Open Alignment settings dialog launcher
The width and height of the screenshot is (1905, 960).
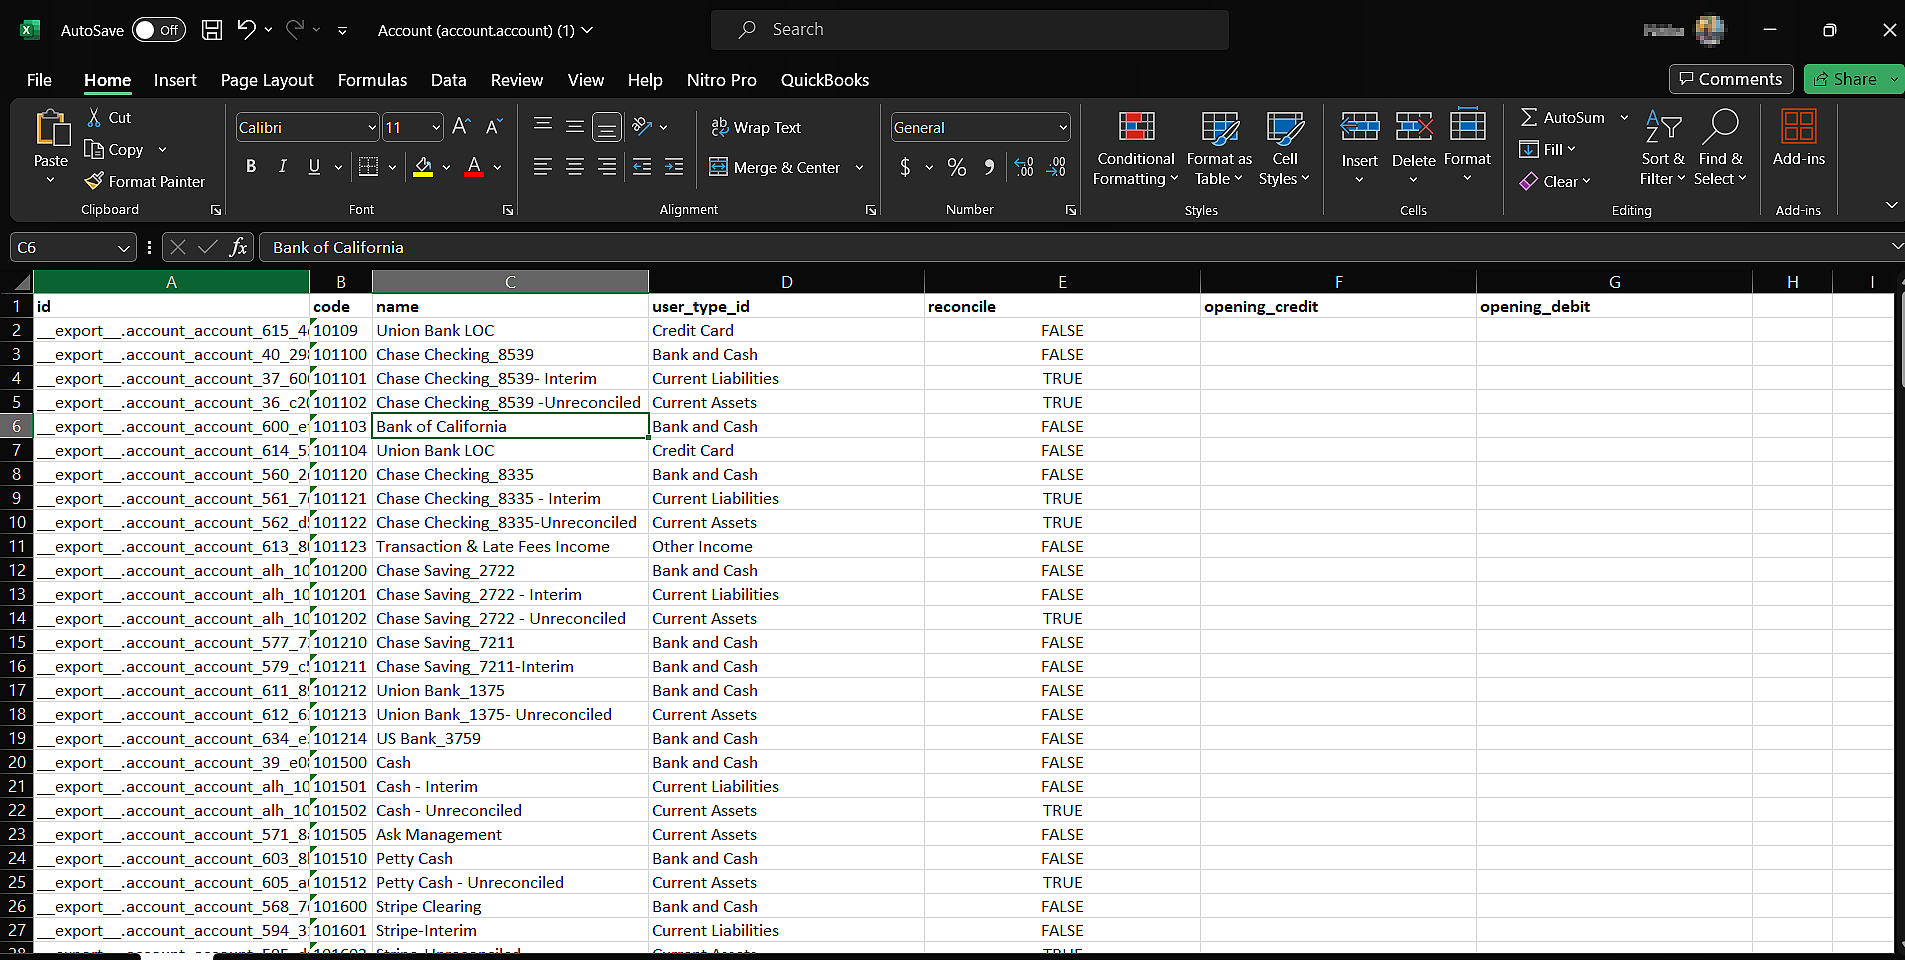(x=871, y=210)
